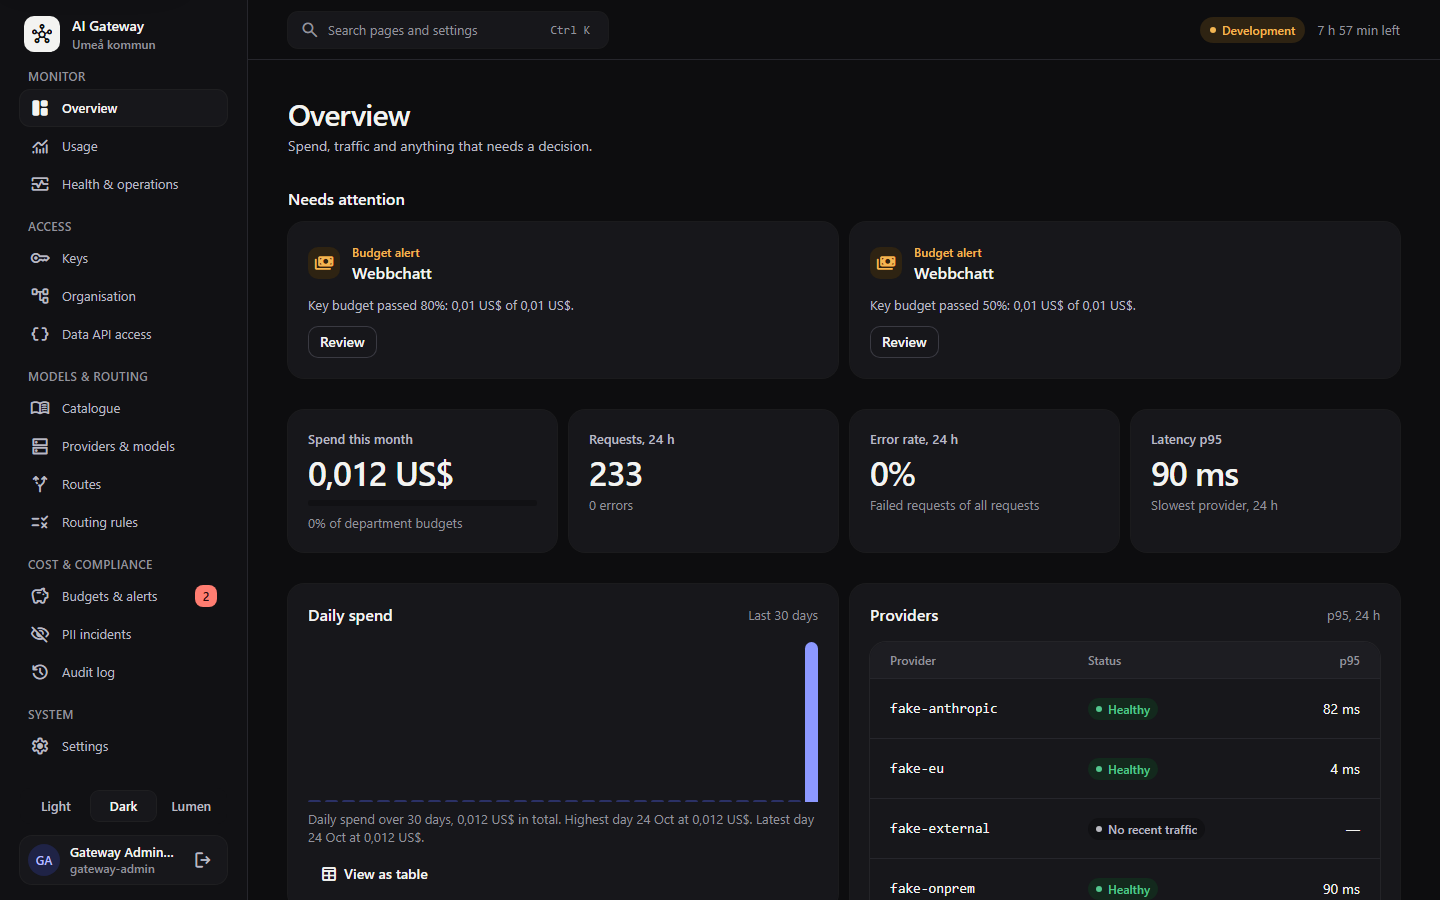Click the Development environment badge
The image size is (1440, 900).
coord(1252,30)
